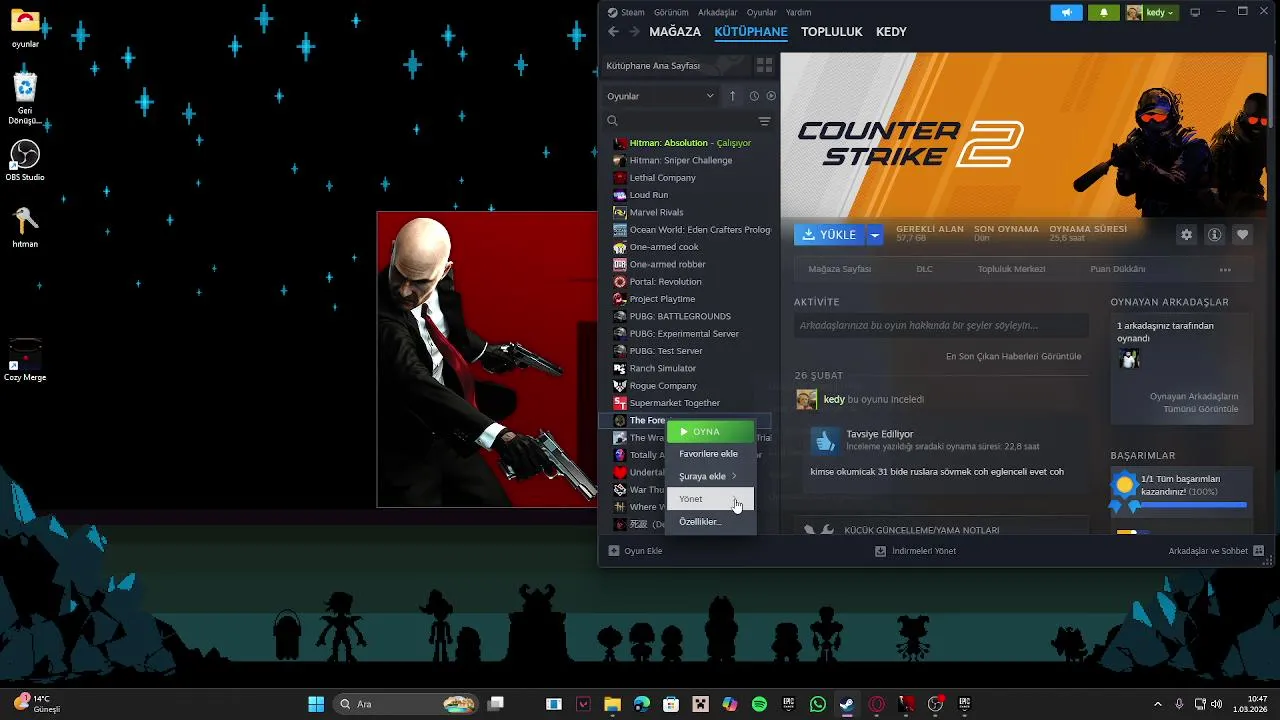1280x720 pixels.
Task: Open the Görünüm menu
Action: (x=671, y=13)
